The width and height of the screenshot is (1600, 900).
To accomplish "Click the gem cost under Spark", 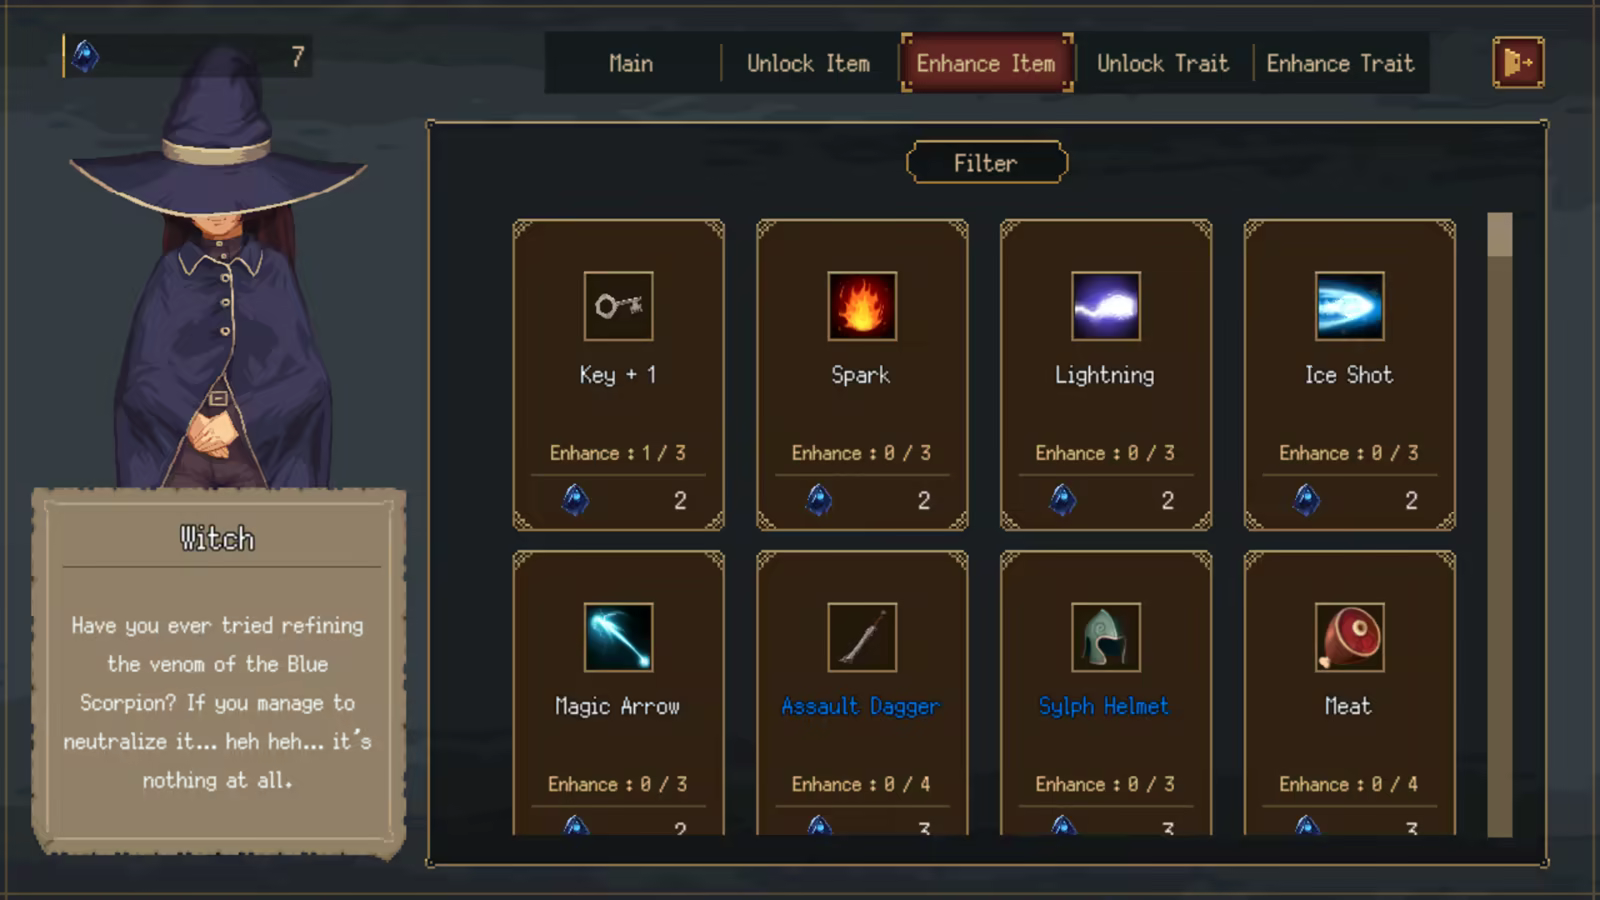I will pyautogui.click(x=862, y=499).
